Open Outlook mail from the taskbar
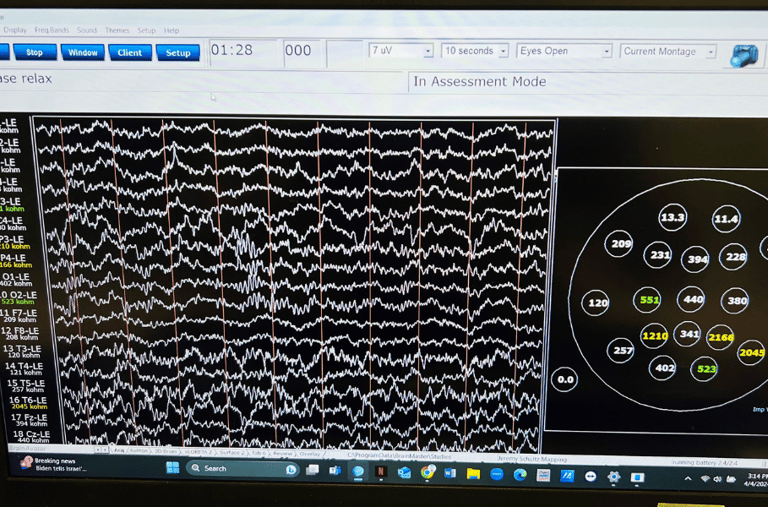 point(404,472)
